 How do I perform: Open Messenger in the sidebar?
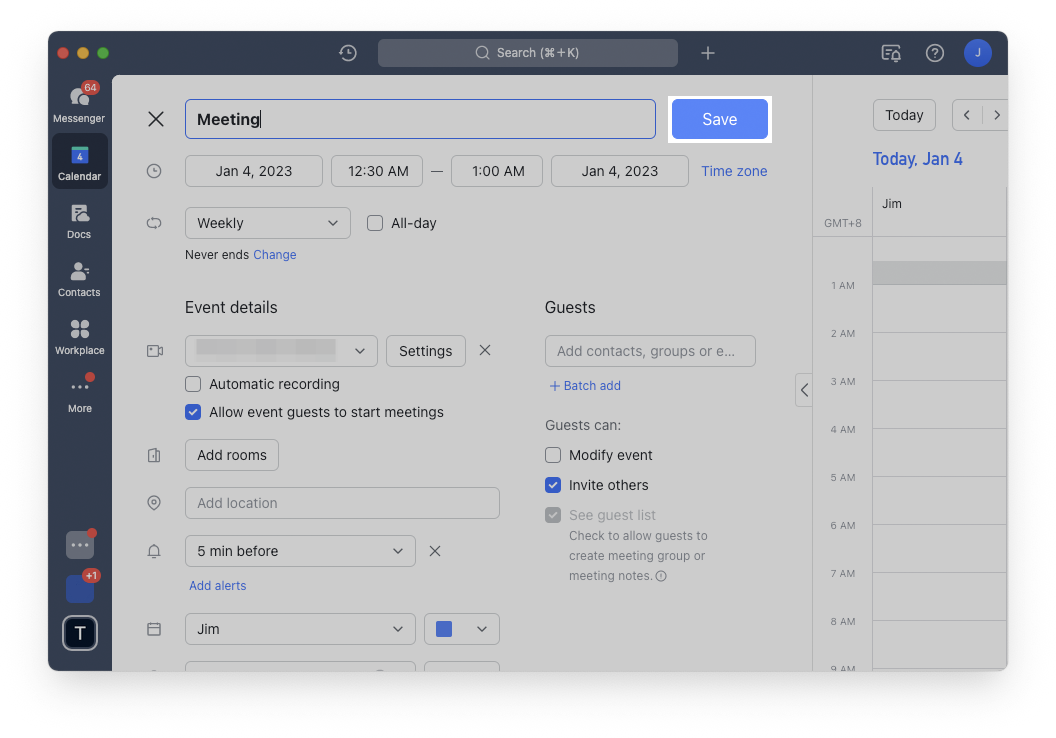[x=79, y=103]
